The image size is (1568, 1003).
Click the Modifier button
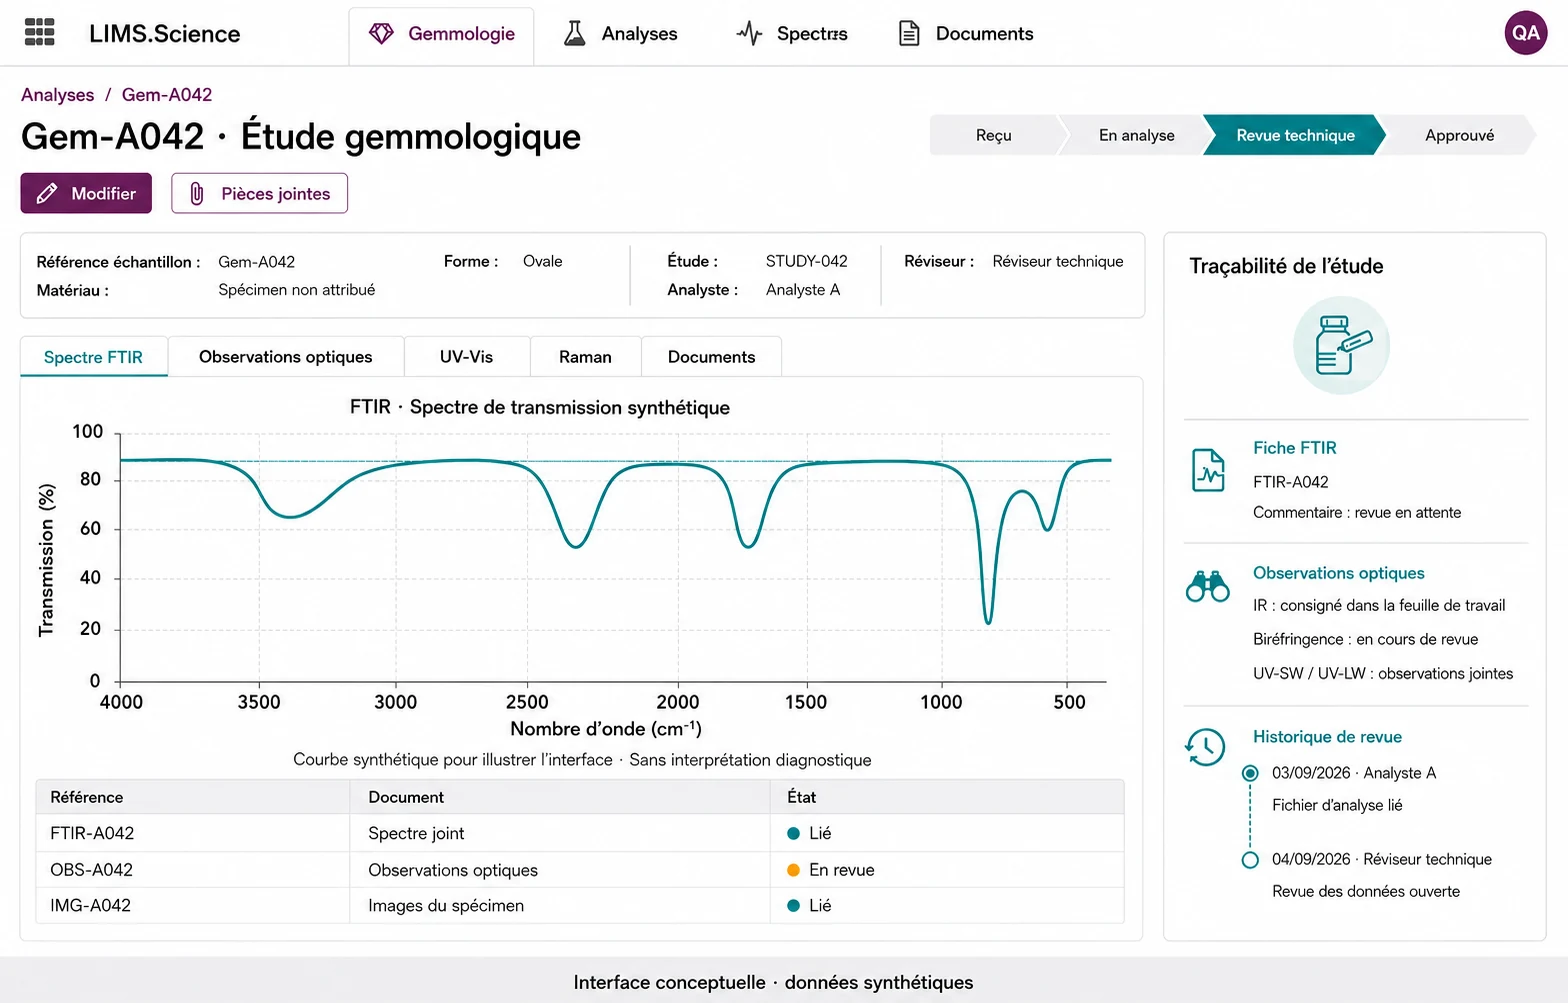point(86,193)
